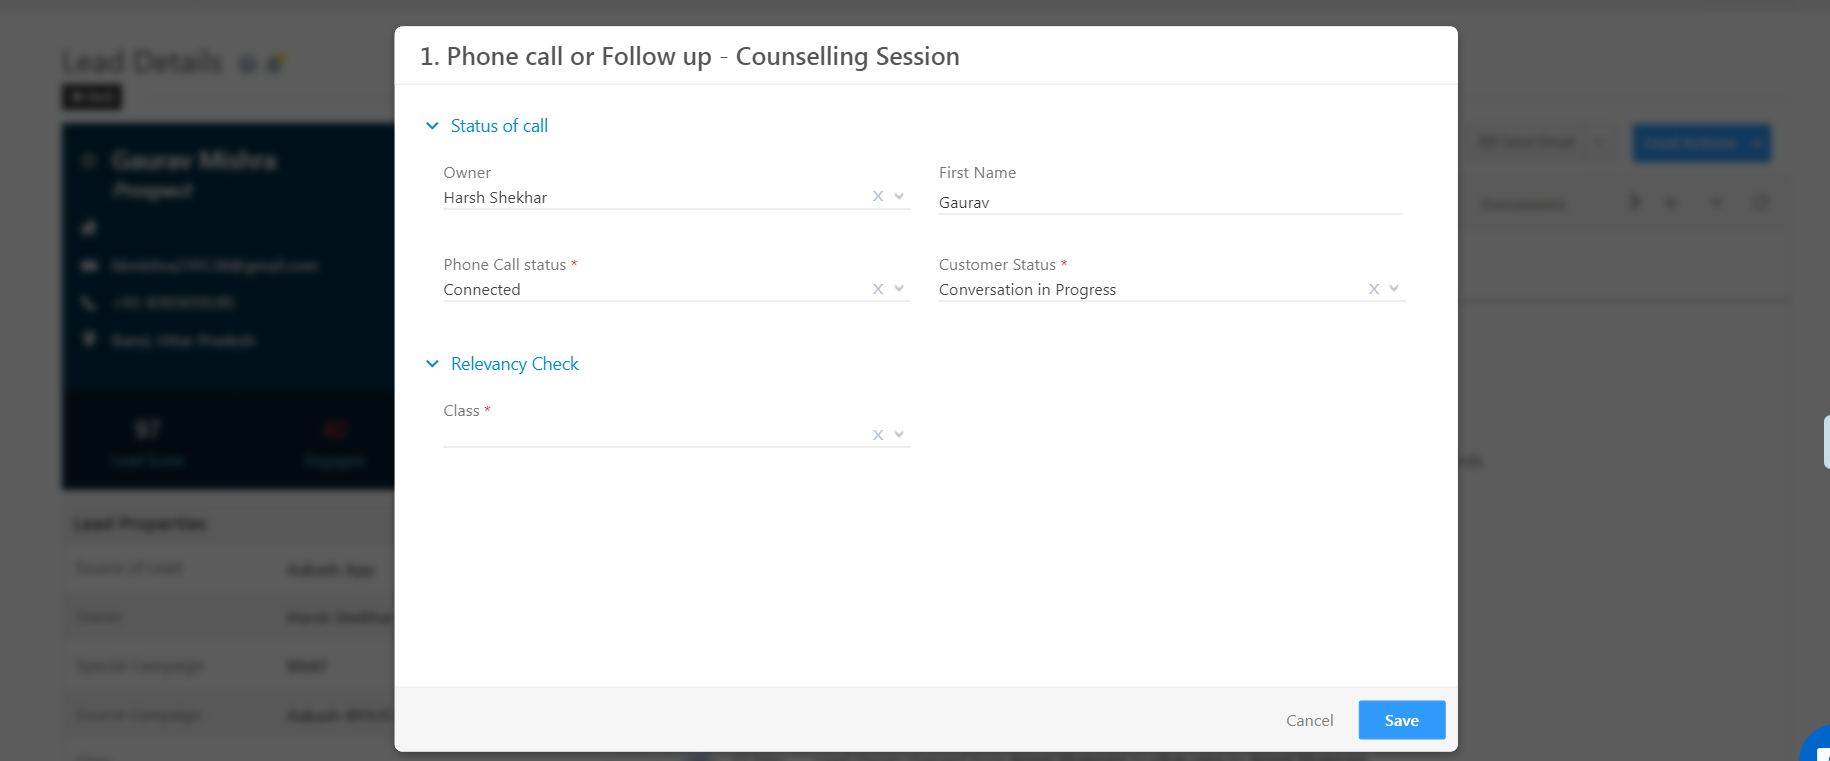Screen dimensions: 1830x761
Task: Click the First Name input field
Action: pos(1170,203)
